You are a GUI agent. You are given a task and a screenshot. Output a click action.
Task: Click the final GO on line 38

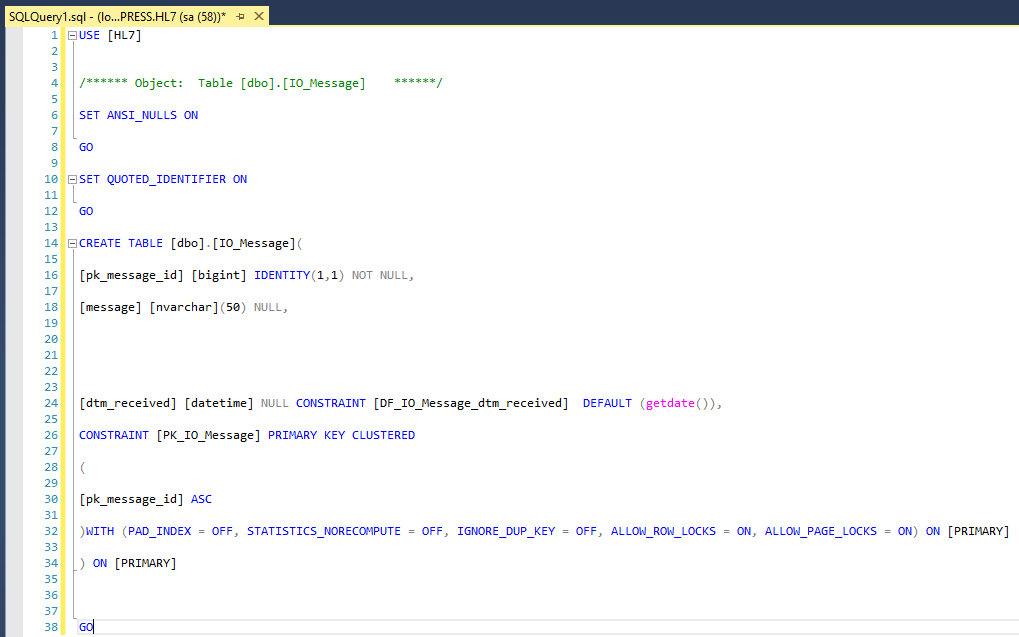coord(86,627)
